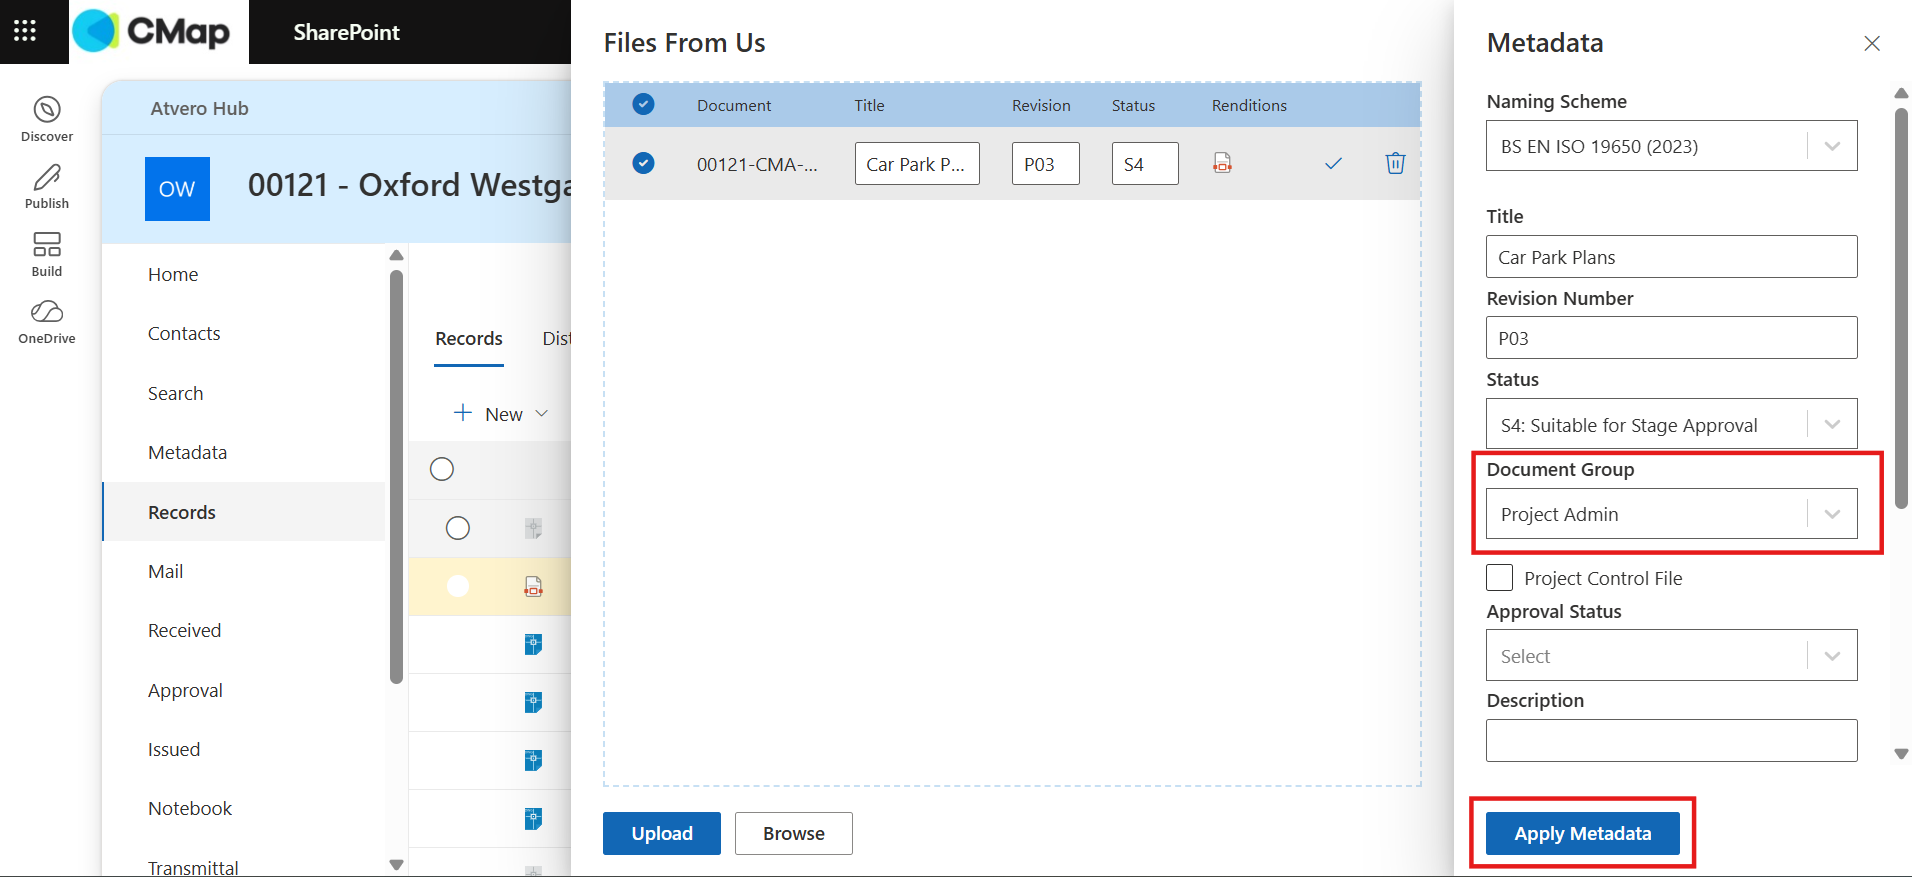Open Discover in the left rail
1912x877 pixels.
pos(47,119)
